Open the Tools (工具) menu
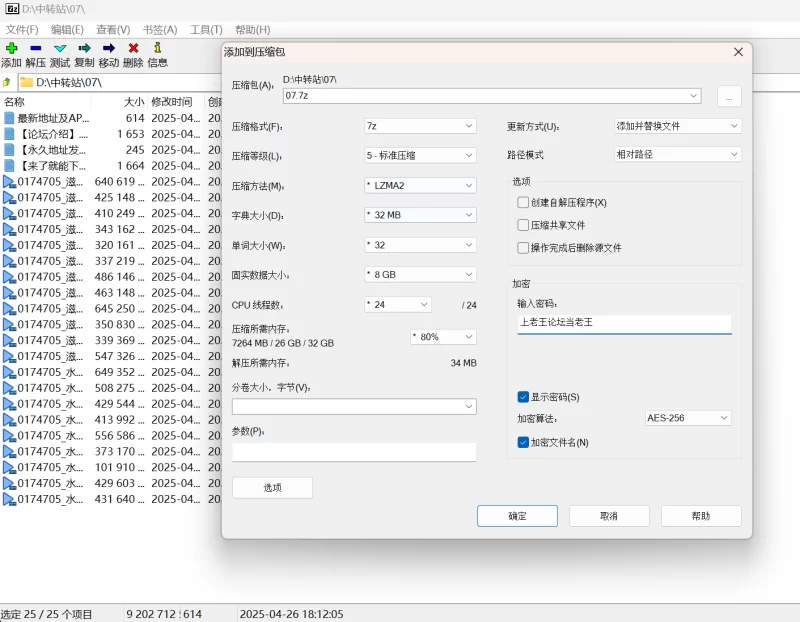The image size is (800, 622). 206,30
